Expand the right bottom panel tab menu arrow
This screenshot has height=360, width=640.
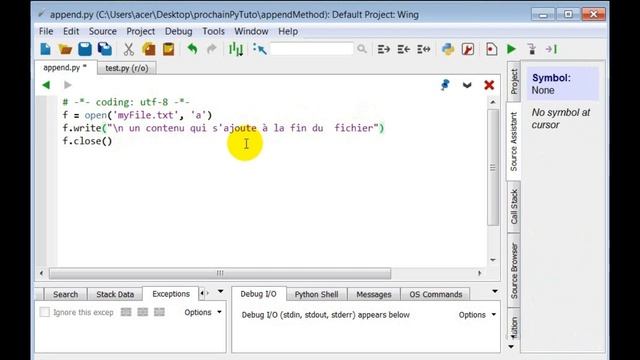[x=495, y=291]
